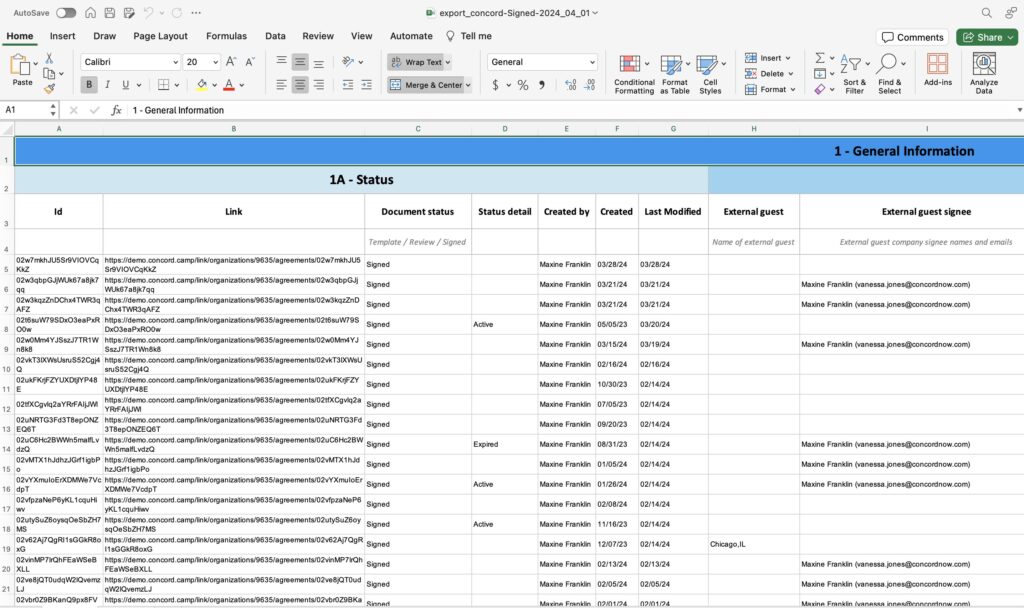Disable Wrap Text for the selection

pos(413,62)
